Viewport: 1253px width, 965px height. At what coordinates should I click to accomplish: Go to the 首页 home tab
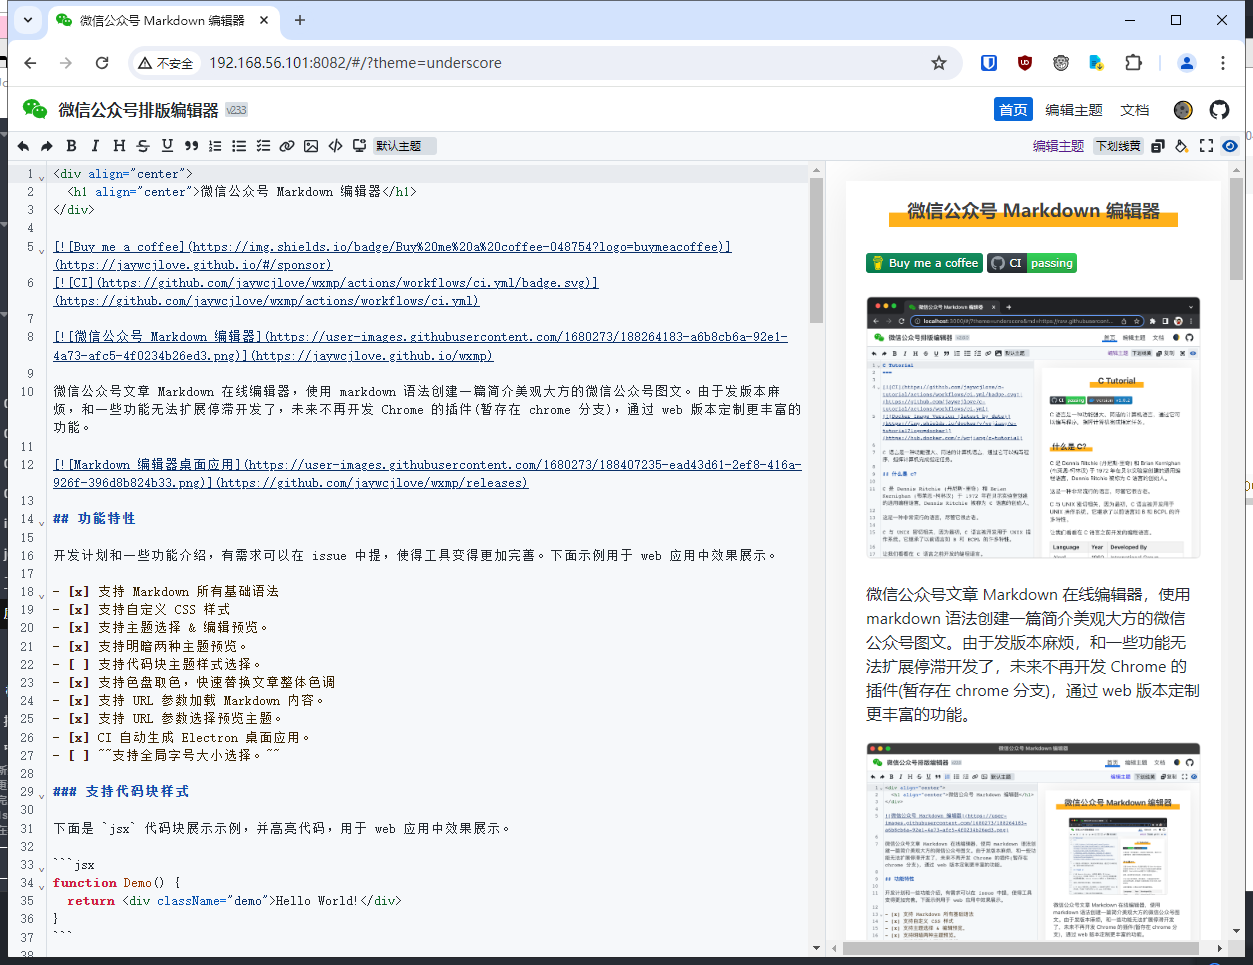coord(1013,110)
